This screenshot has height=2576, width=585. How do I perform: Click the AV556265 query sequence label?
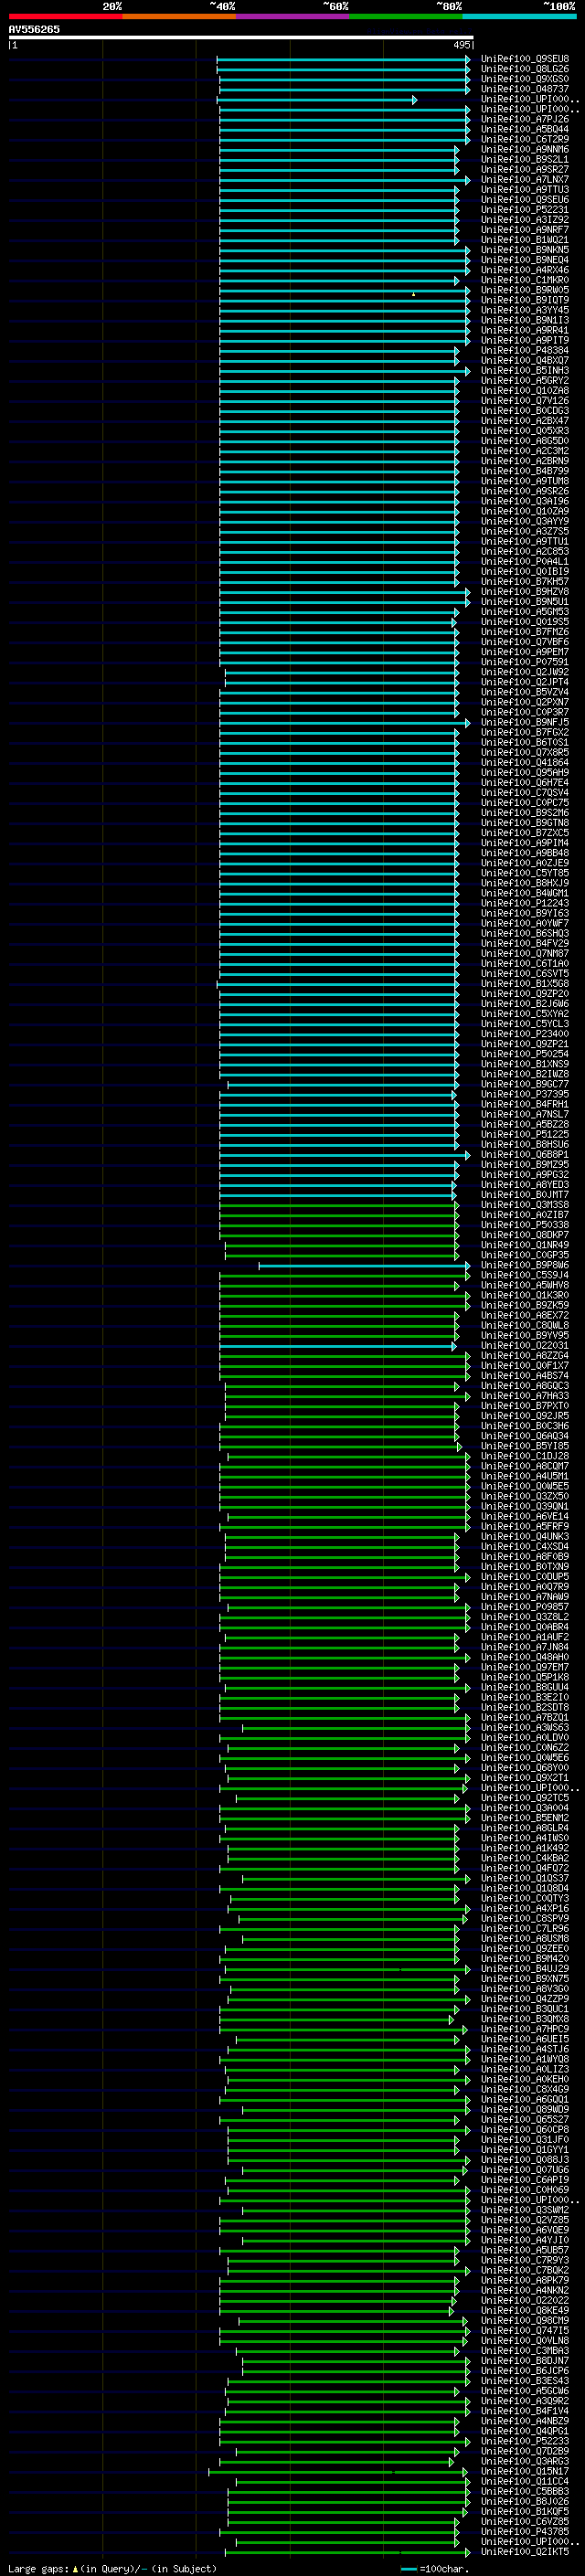pos(34,30)
